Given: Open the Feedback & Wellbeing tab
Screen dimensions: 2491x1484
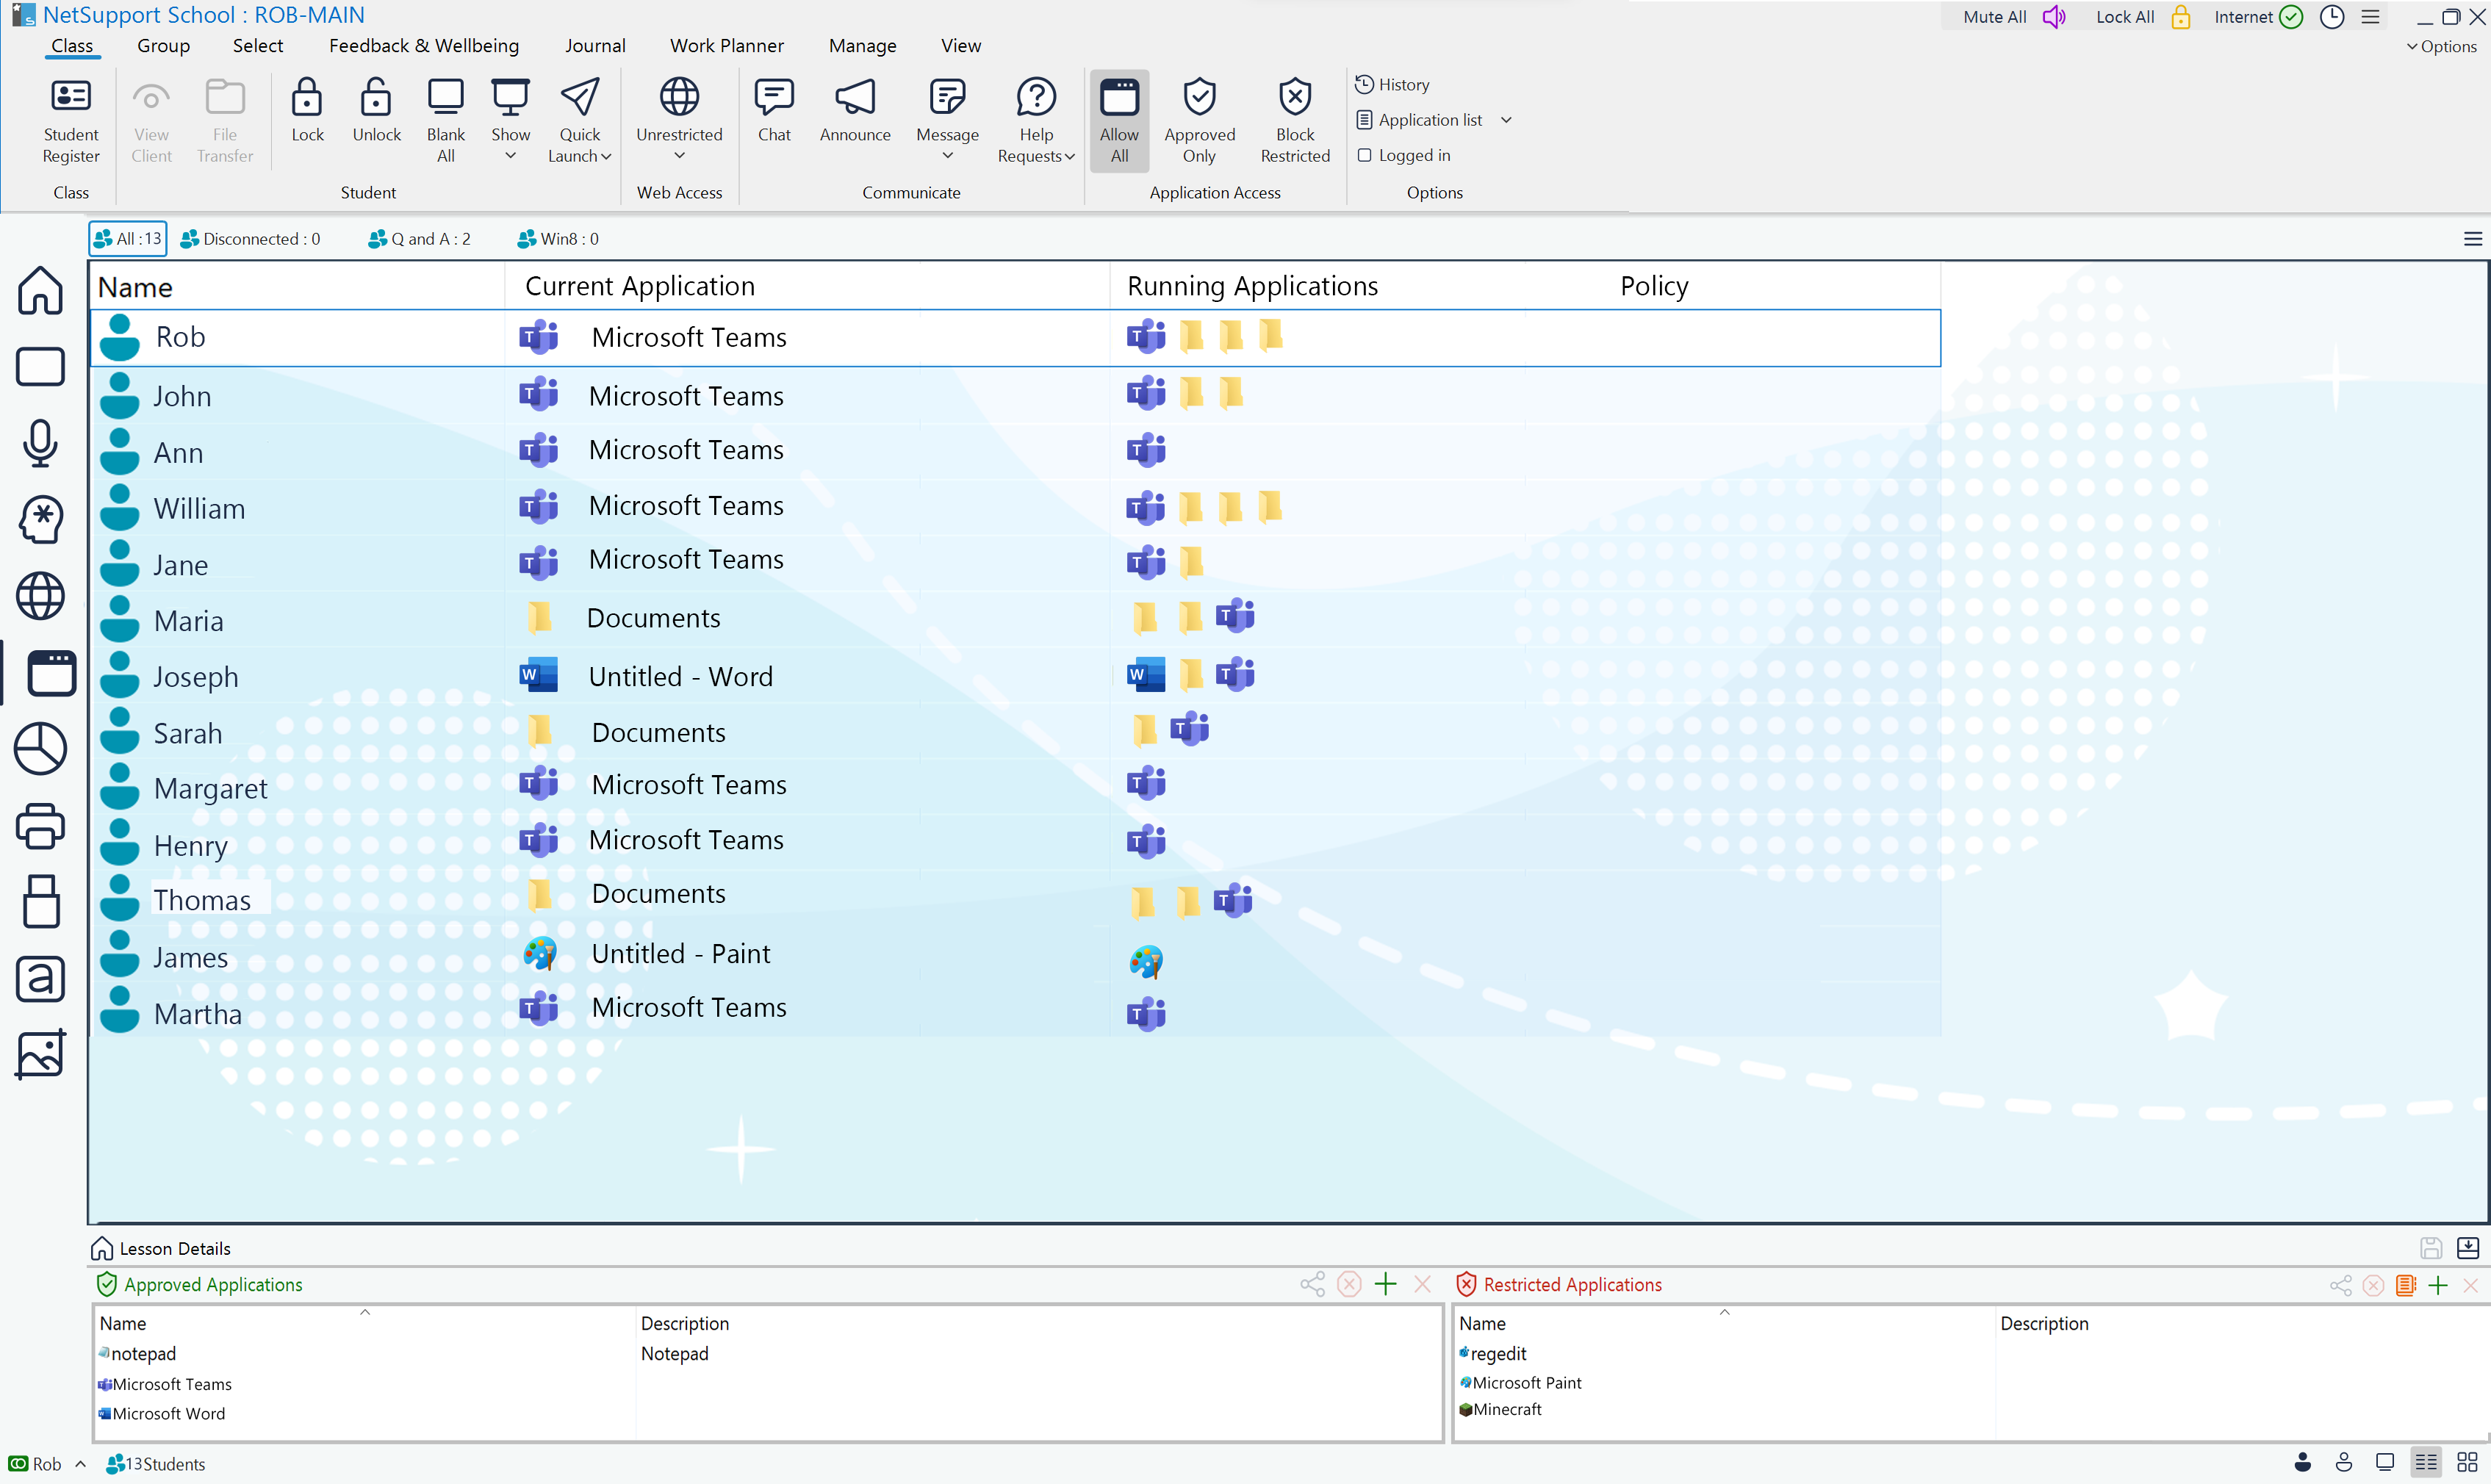Looking at the screenshot, I should coord(423,46).
